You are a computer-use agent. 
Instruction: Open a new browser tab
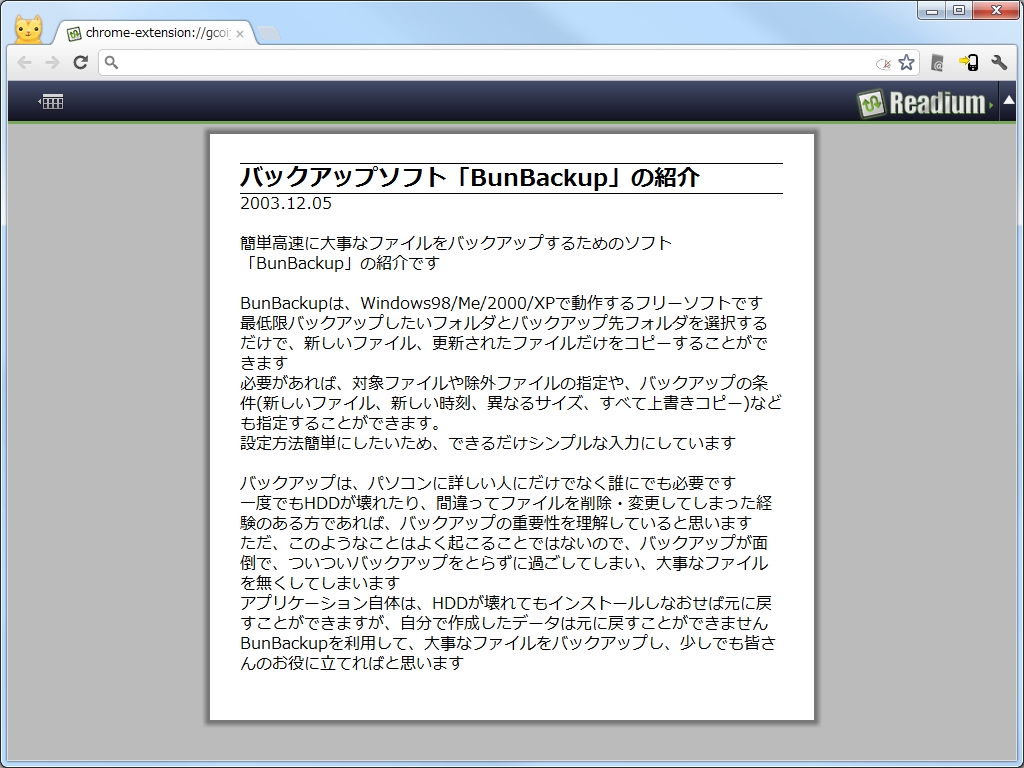[x=268, y=31]
